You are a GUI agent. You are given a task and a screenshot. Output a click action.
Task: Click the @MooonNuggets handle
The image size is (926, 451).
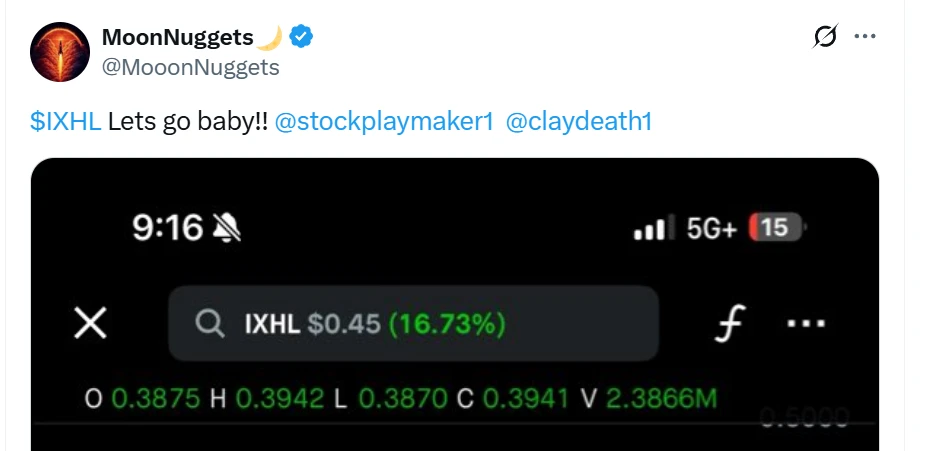pyautogui.click(x=191, y=67)
